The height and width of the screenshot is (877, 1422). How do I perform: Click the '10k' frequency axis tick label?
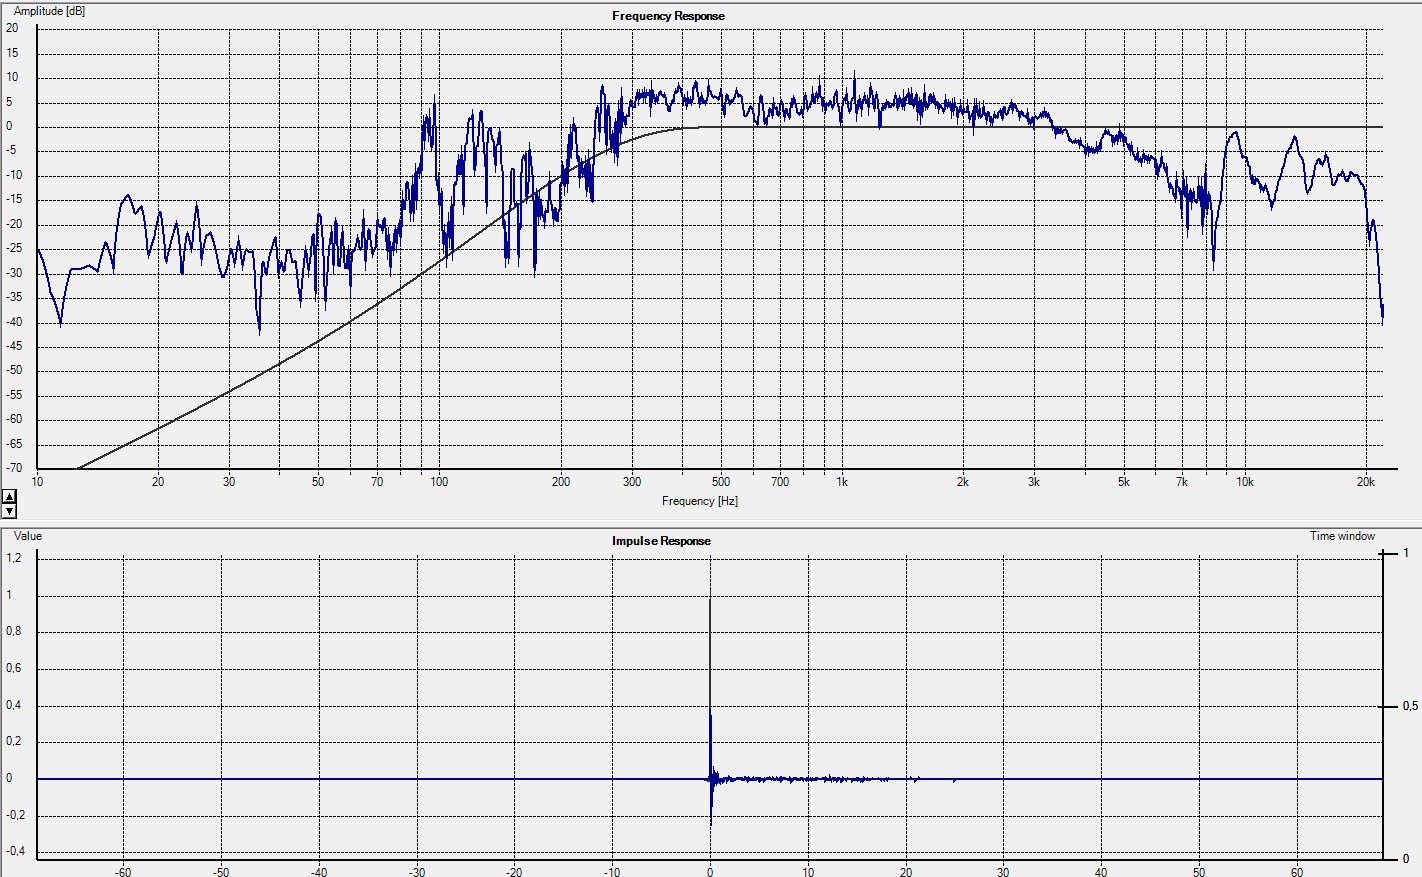tap(1245, 482)
